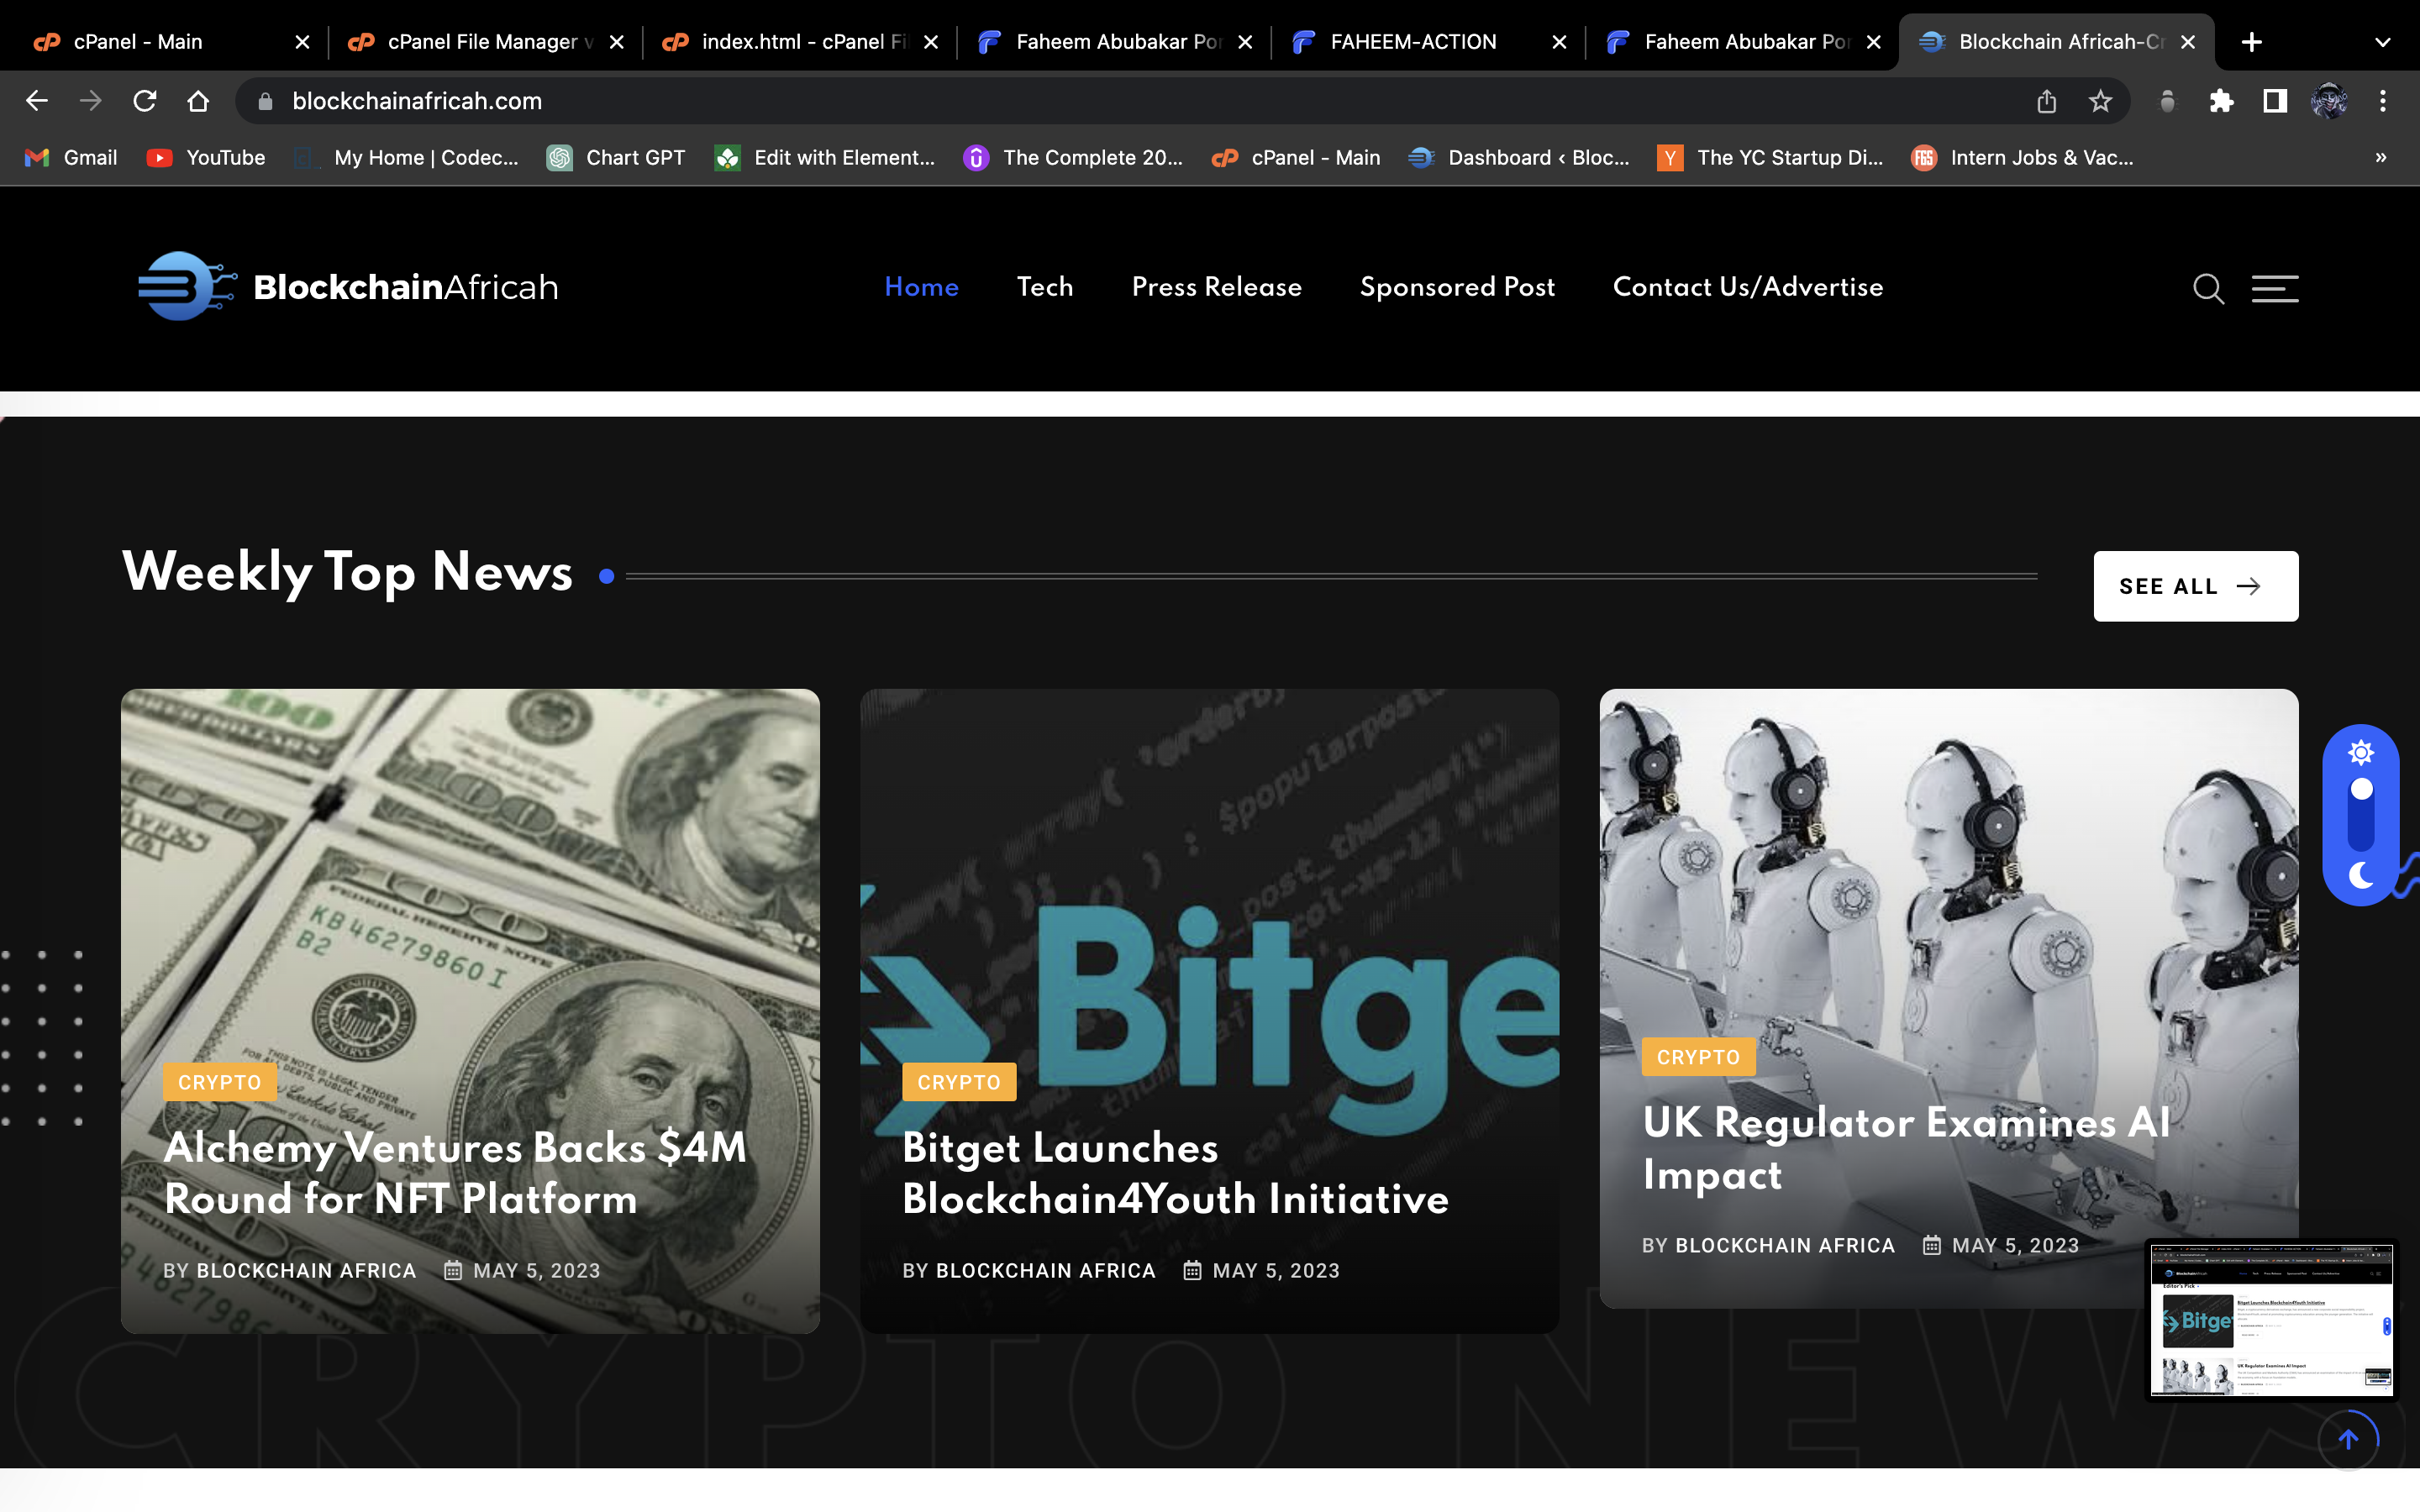
Task: Open the Dashboard Bloc bookmark
Action: [1519, 158]
